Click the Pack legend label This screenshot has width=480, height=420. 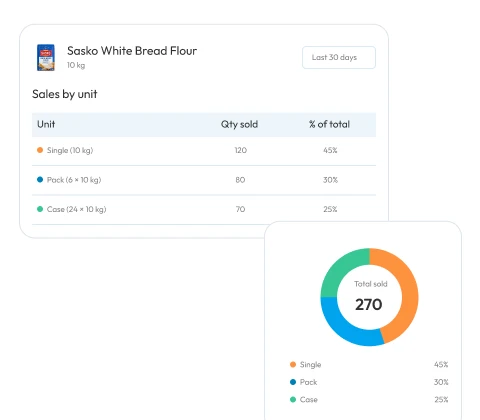coord(308,382)
